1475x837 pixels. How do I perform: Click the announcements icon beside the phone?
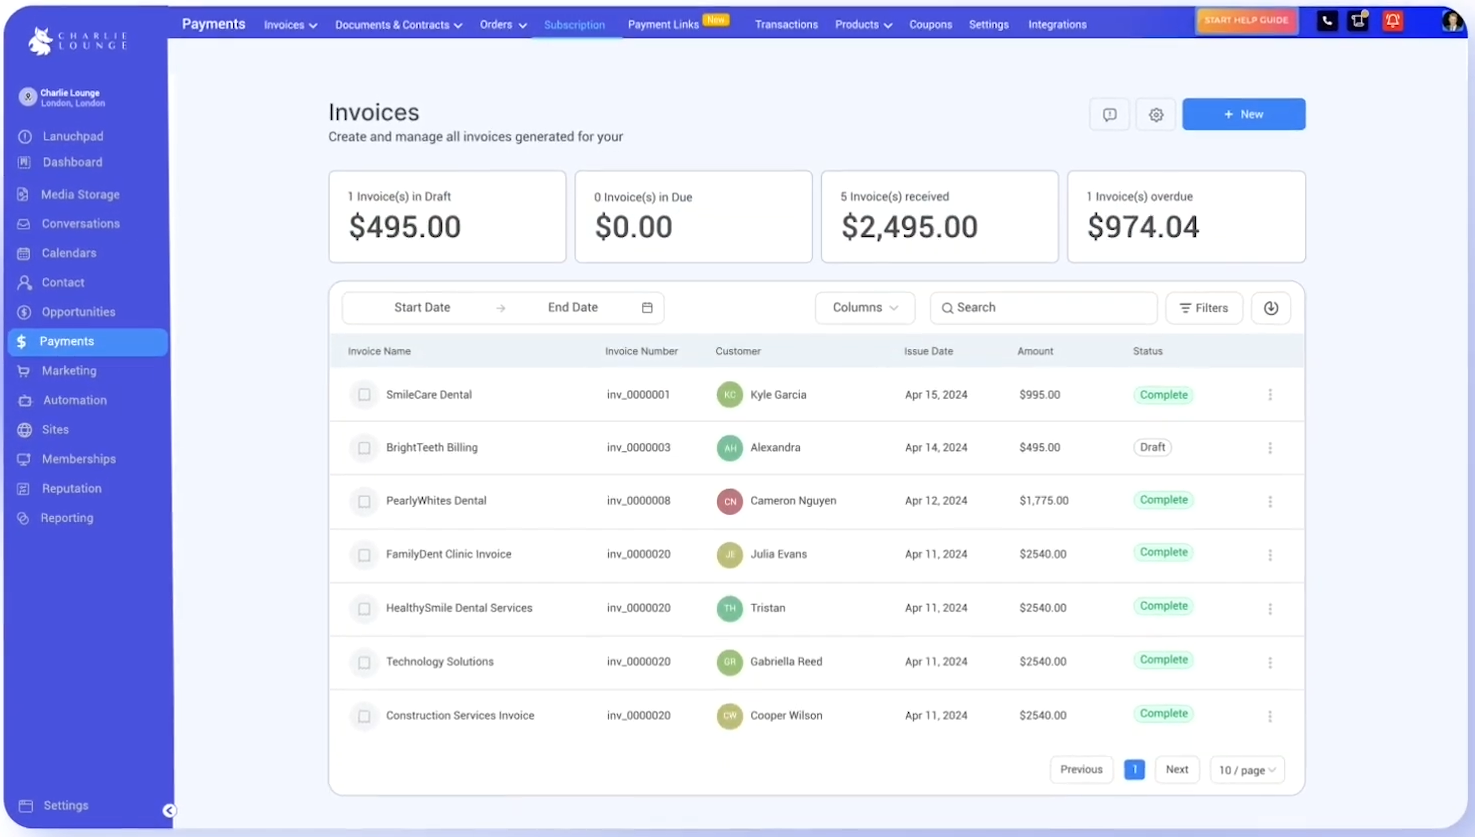click(x=1359, y=21)
